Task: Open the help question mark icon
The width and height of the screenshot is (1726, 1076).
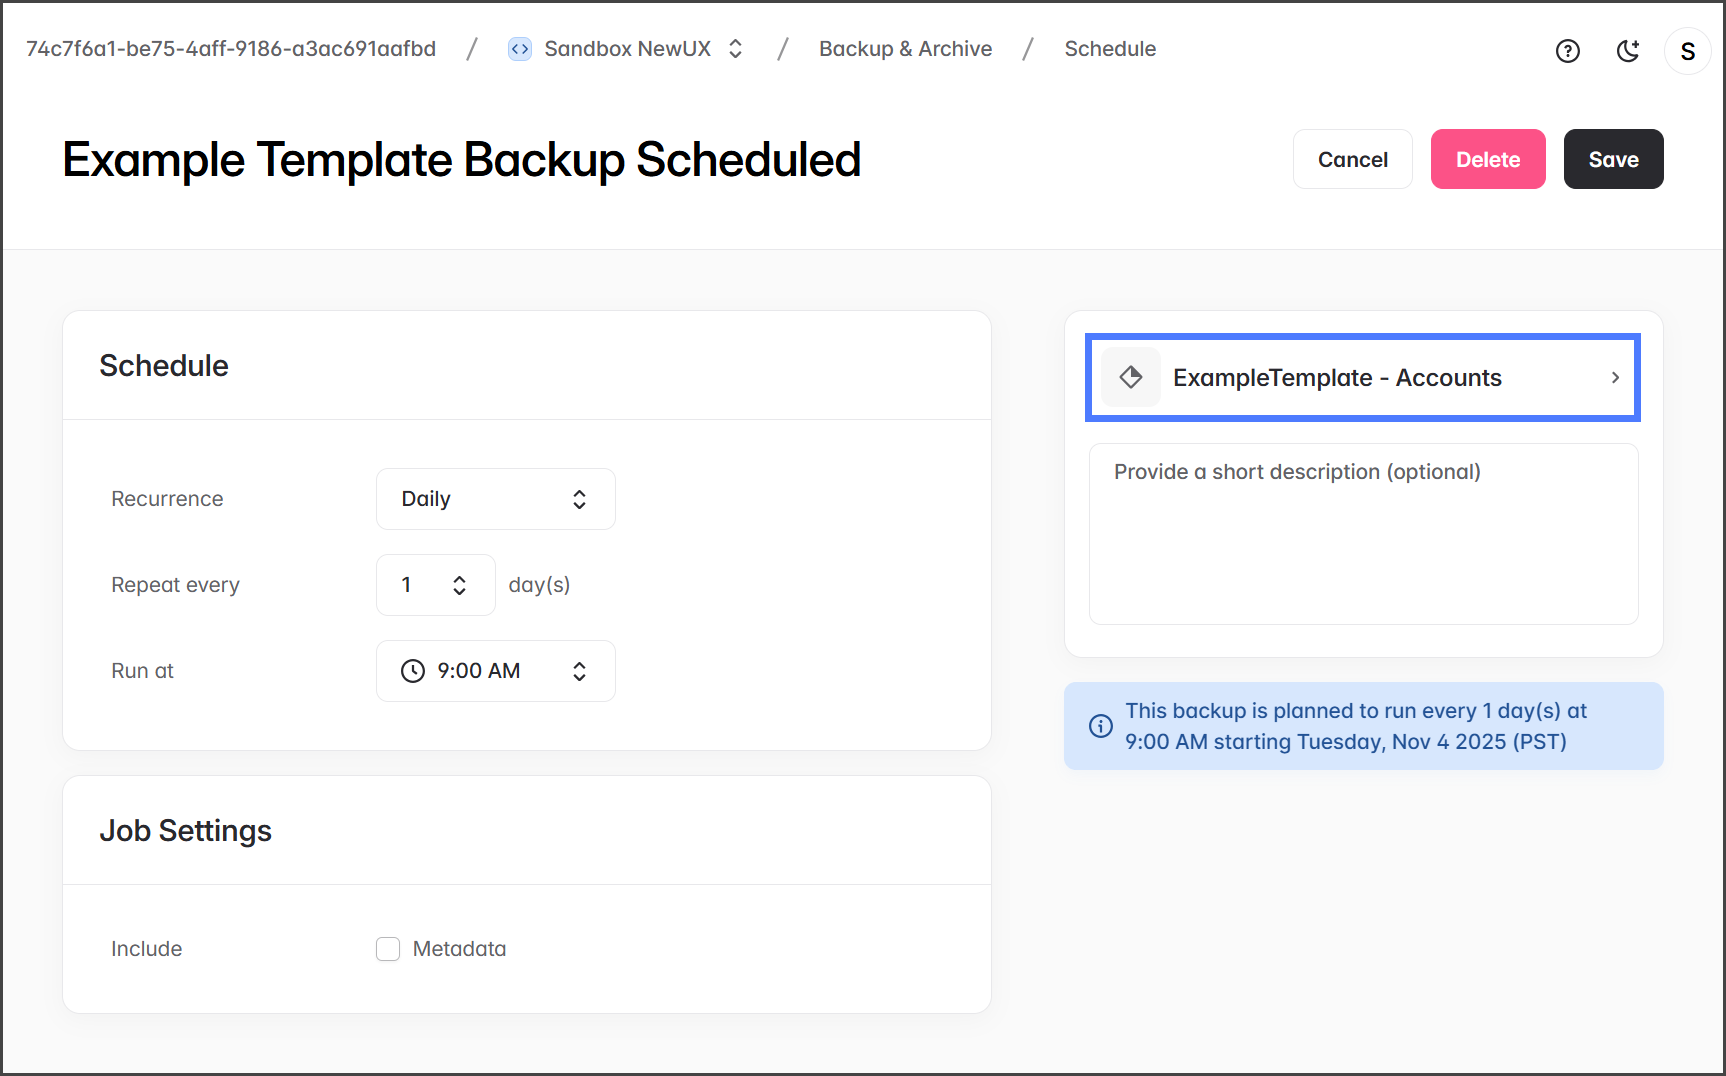Action: (1567, 51)
